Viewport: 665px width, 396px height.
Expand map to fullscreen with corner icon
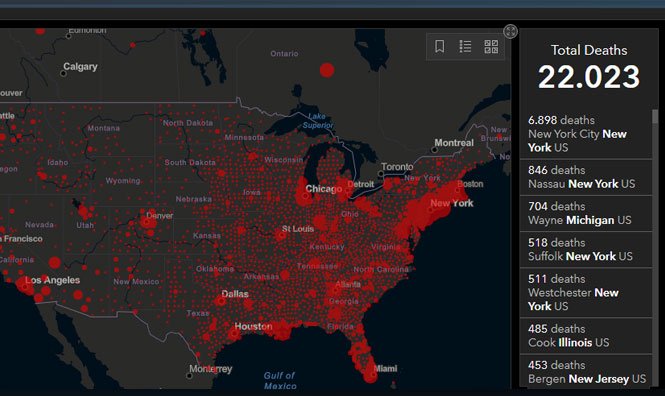click(x=511, y=31)
